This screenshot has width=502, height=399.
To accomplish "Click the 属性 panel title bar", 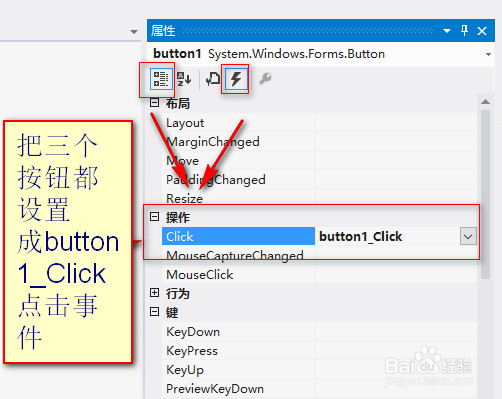I will [x=321, y=31].
